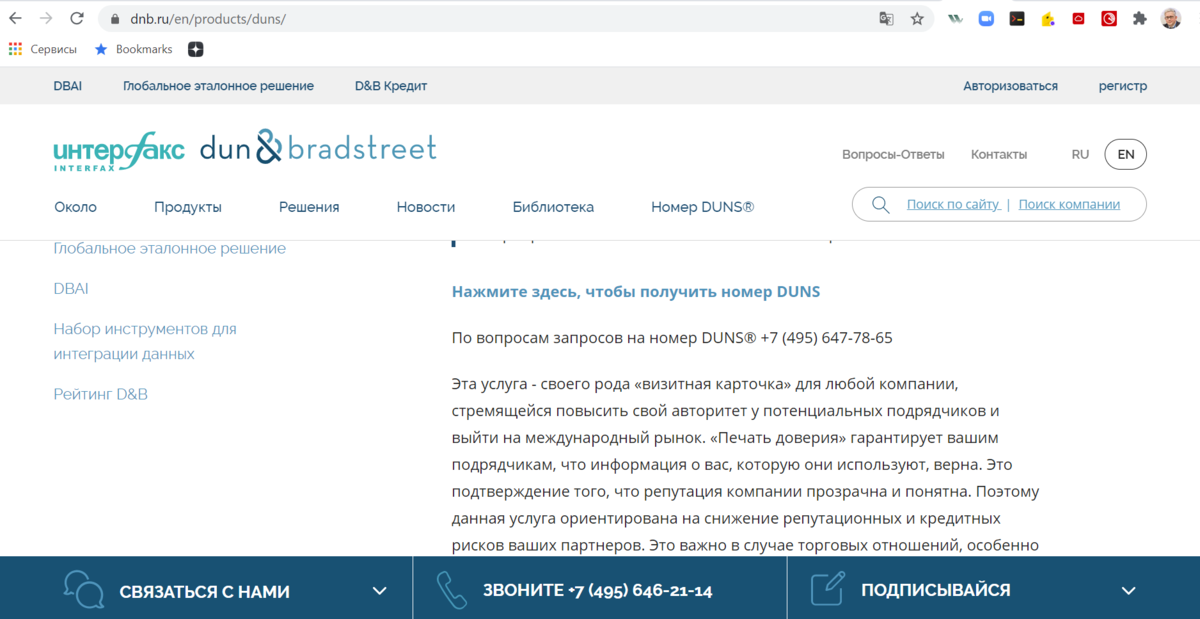Open the black plus bookmark icon
1200x619 pixels.
(x=196, y=49)
